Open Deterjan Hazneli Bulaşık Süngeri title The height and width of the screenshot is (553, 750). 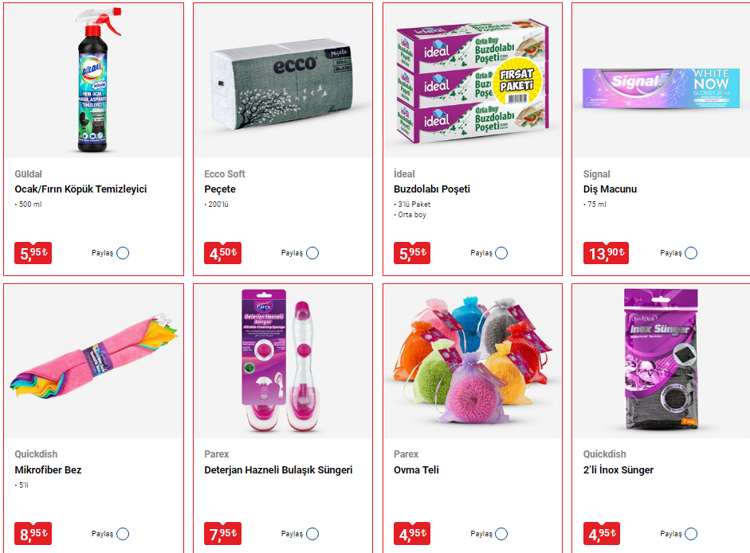278,470
